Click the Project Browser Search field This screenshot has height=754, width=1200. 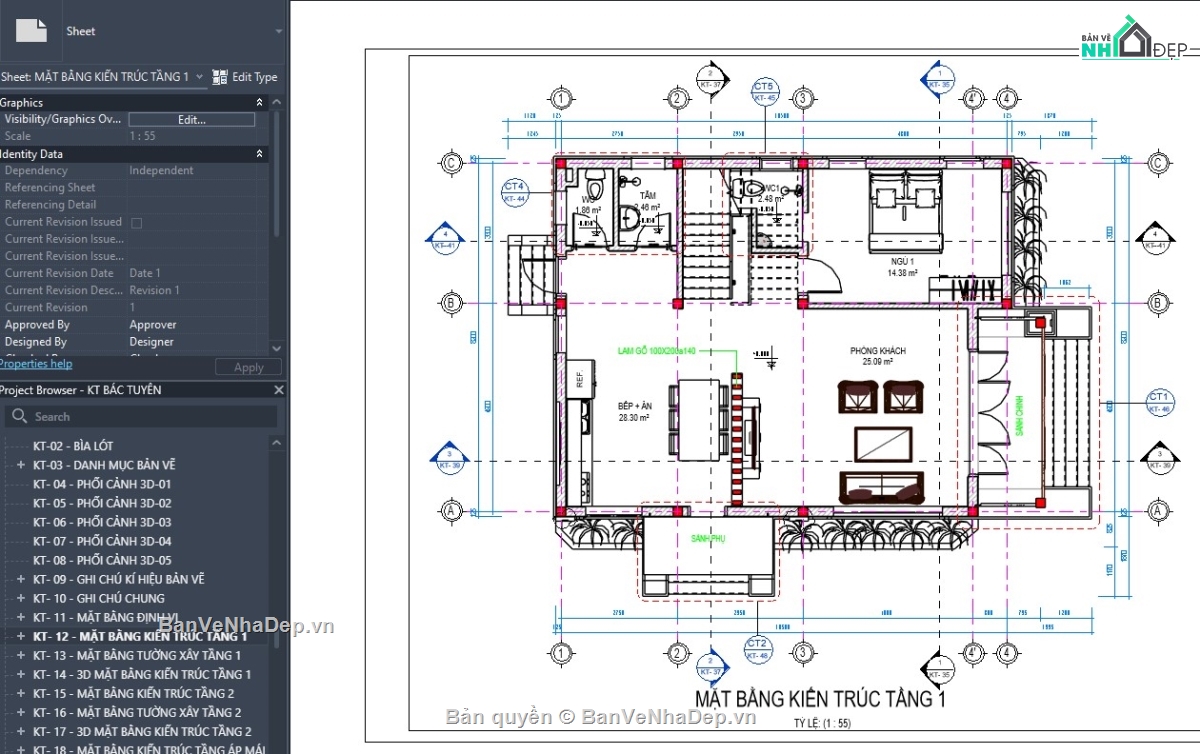click(141, 416)
